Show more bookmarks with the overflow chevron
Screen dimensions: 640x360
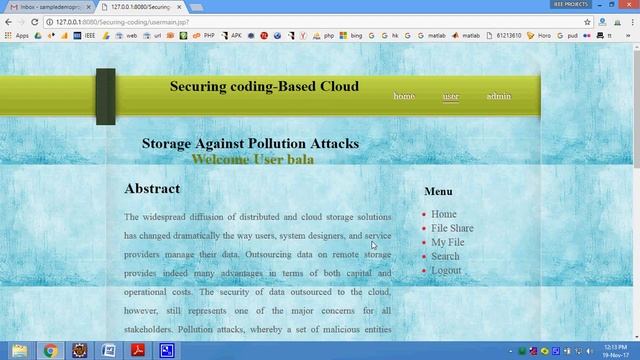tap(628, 36)
